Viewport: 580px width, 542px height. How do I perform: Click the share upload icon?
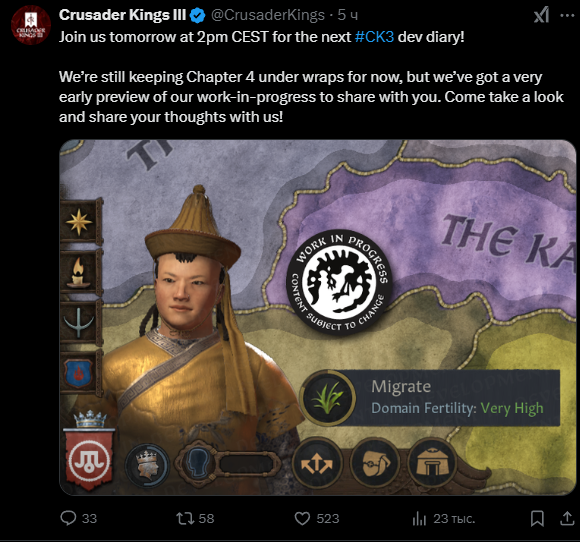point(567,518)
